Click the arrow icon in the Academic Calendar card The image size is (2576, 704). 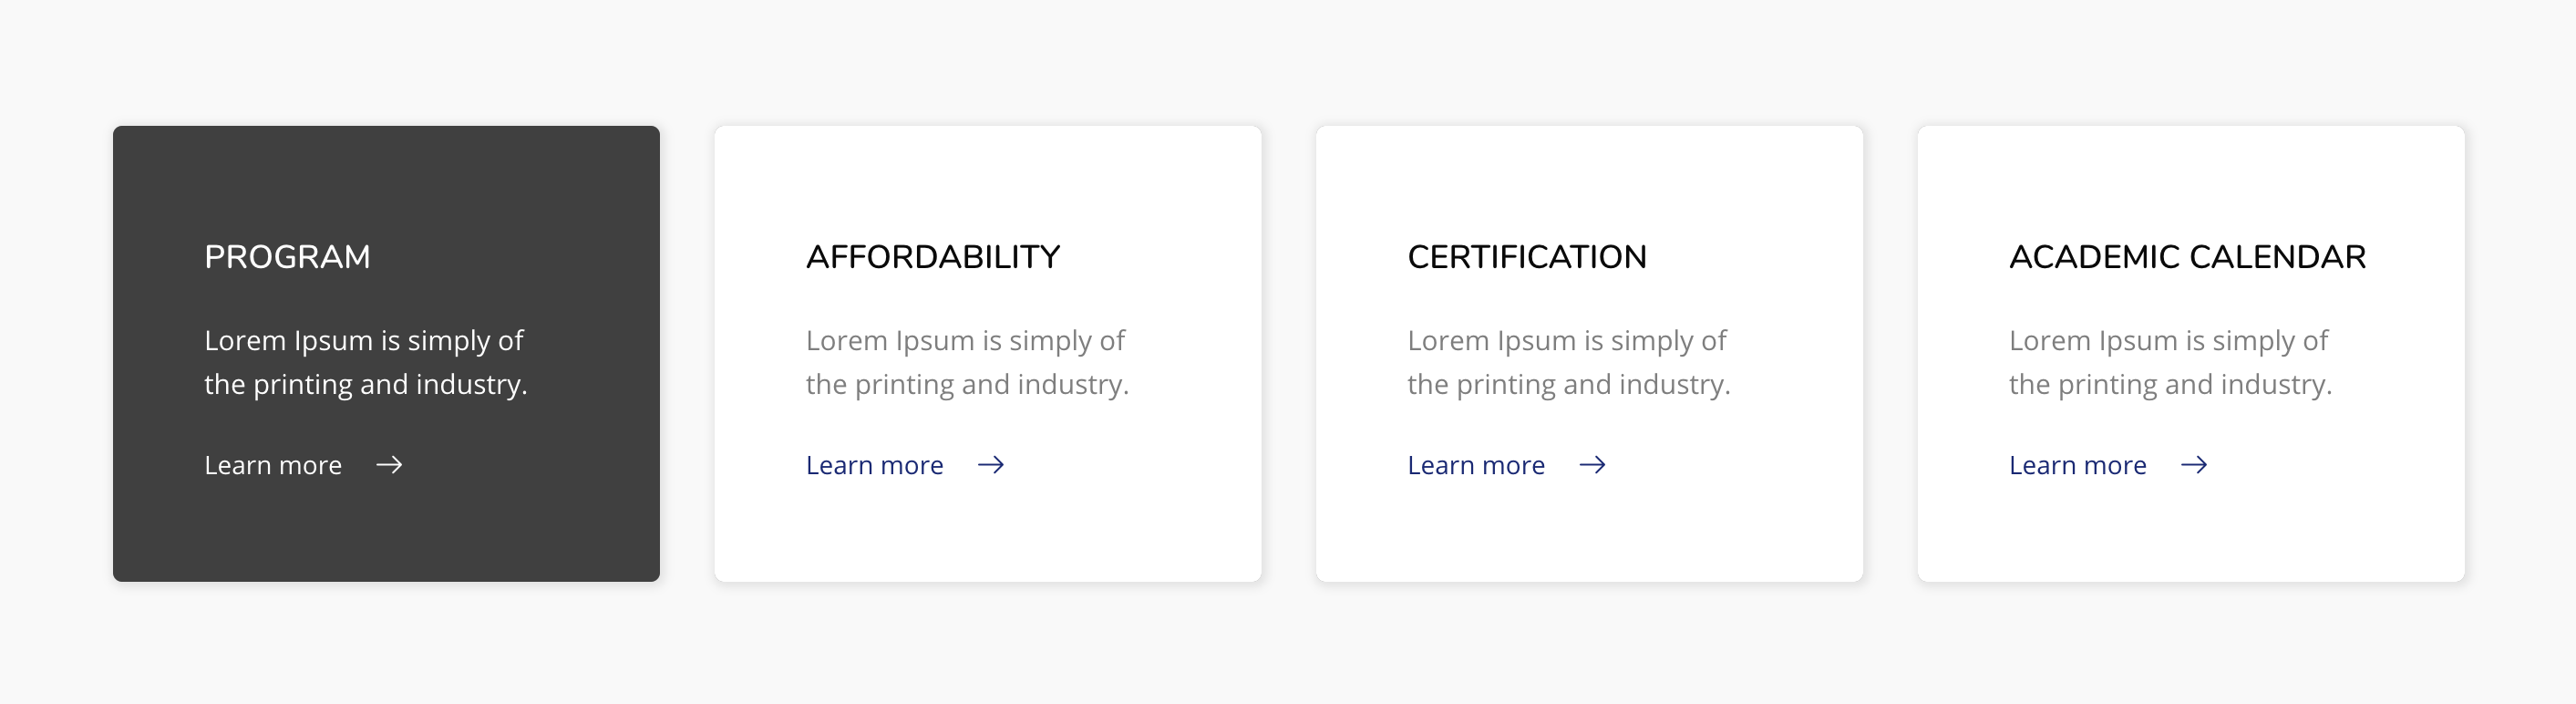coord(2194,465)
